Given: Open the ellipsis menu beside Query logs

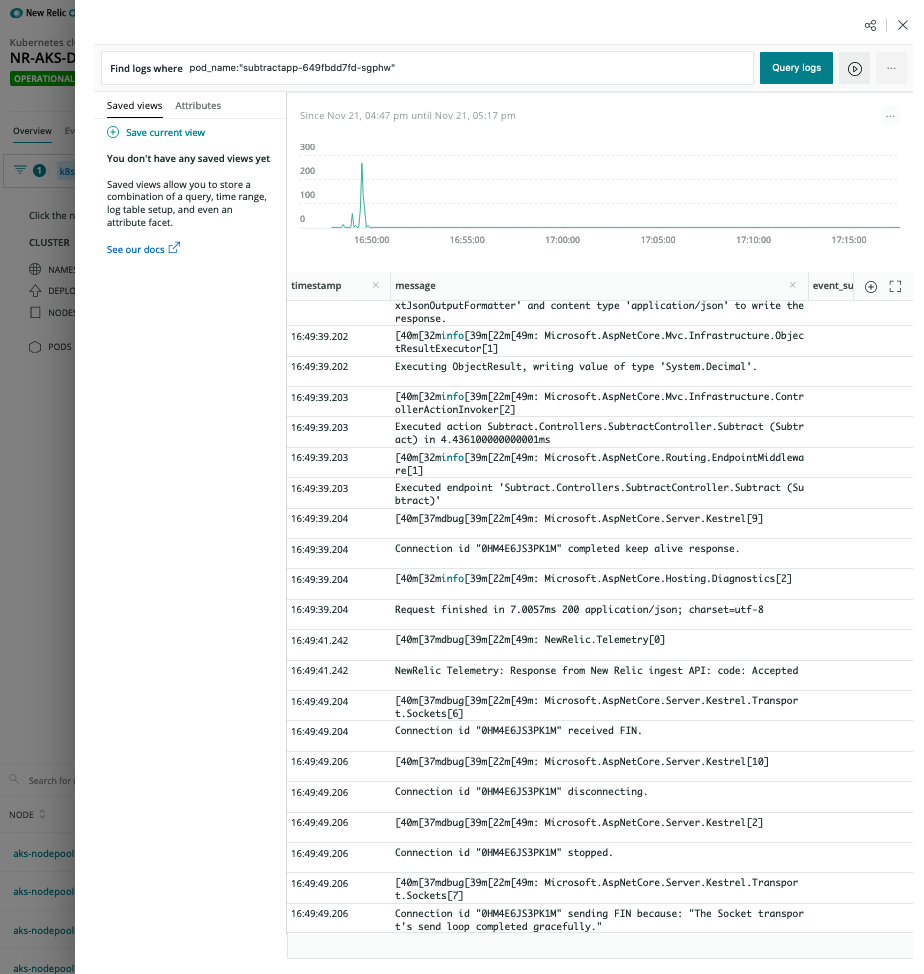Looking at the screenshot, I should point(891,68).
